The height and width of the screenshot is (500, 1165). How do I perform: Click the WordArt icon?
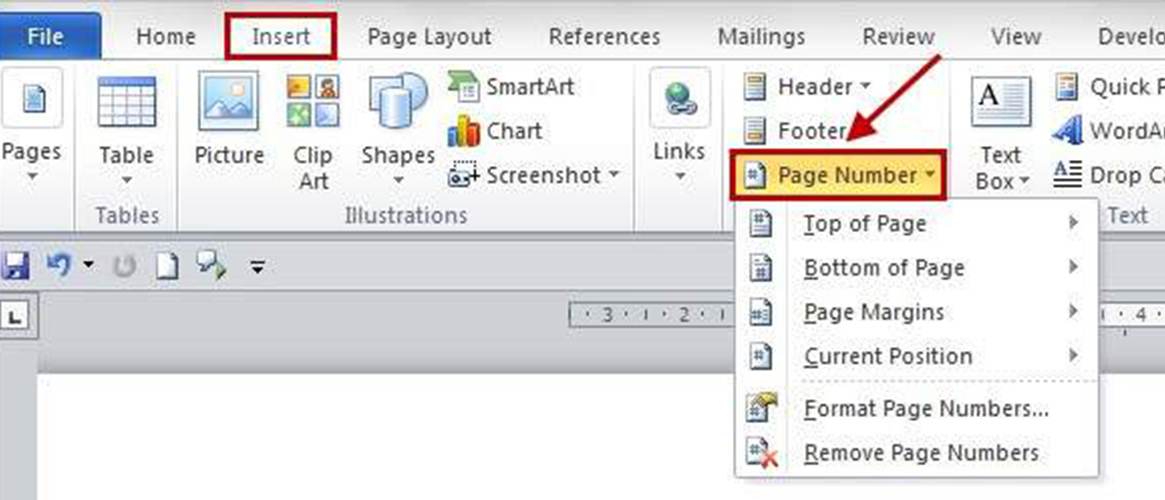(x=1069, y=131)
